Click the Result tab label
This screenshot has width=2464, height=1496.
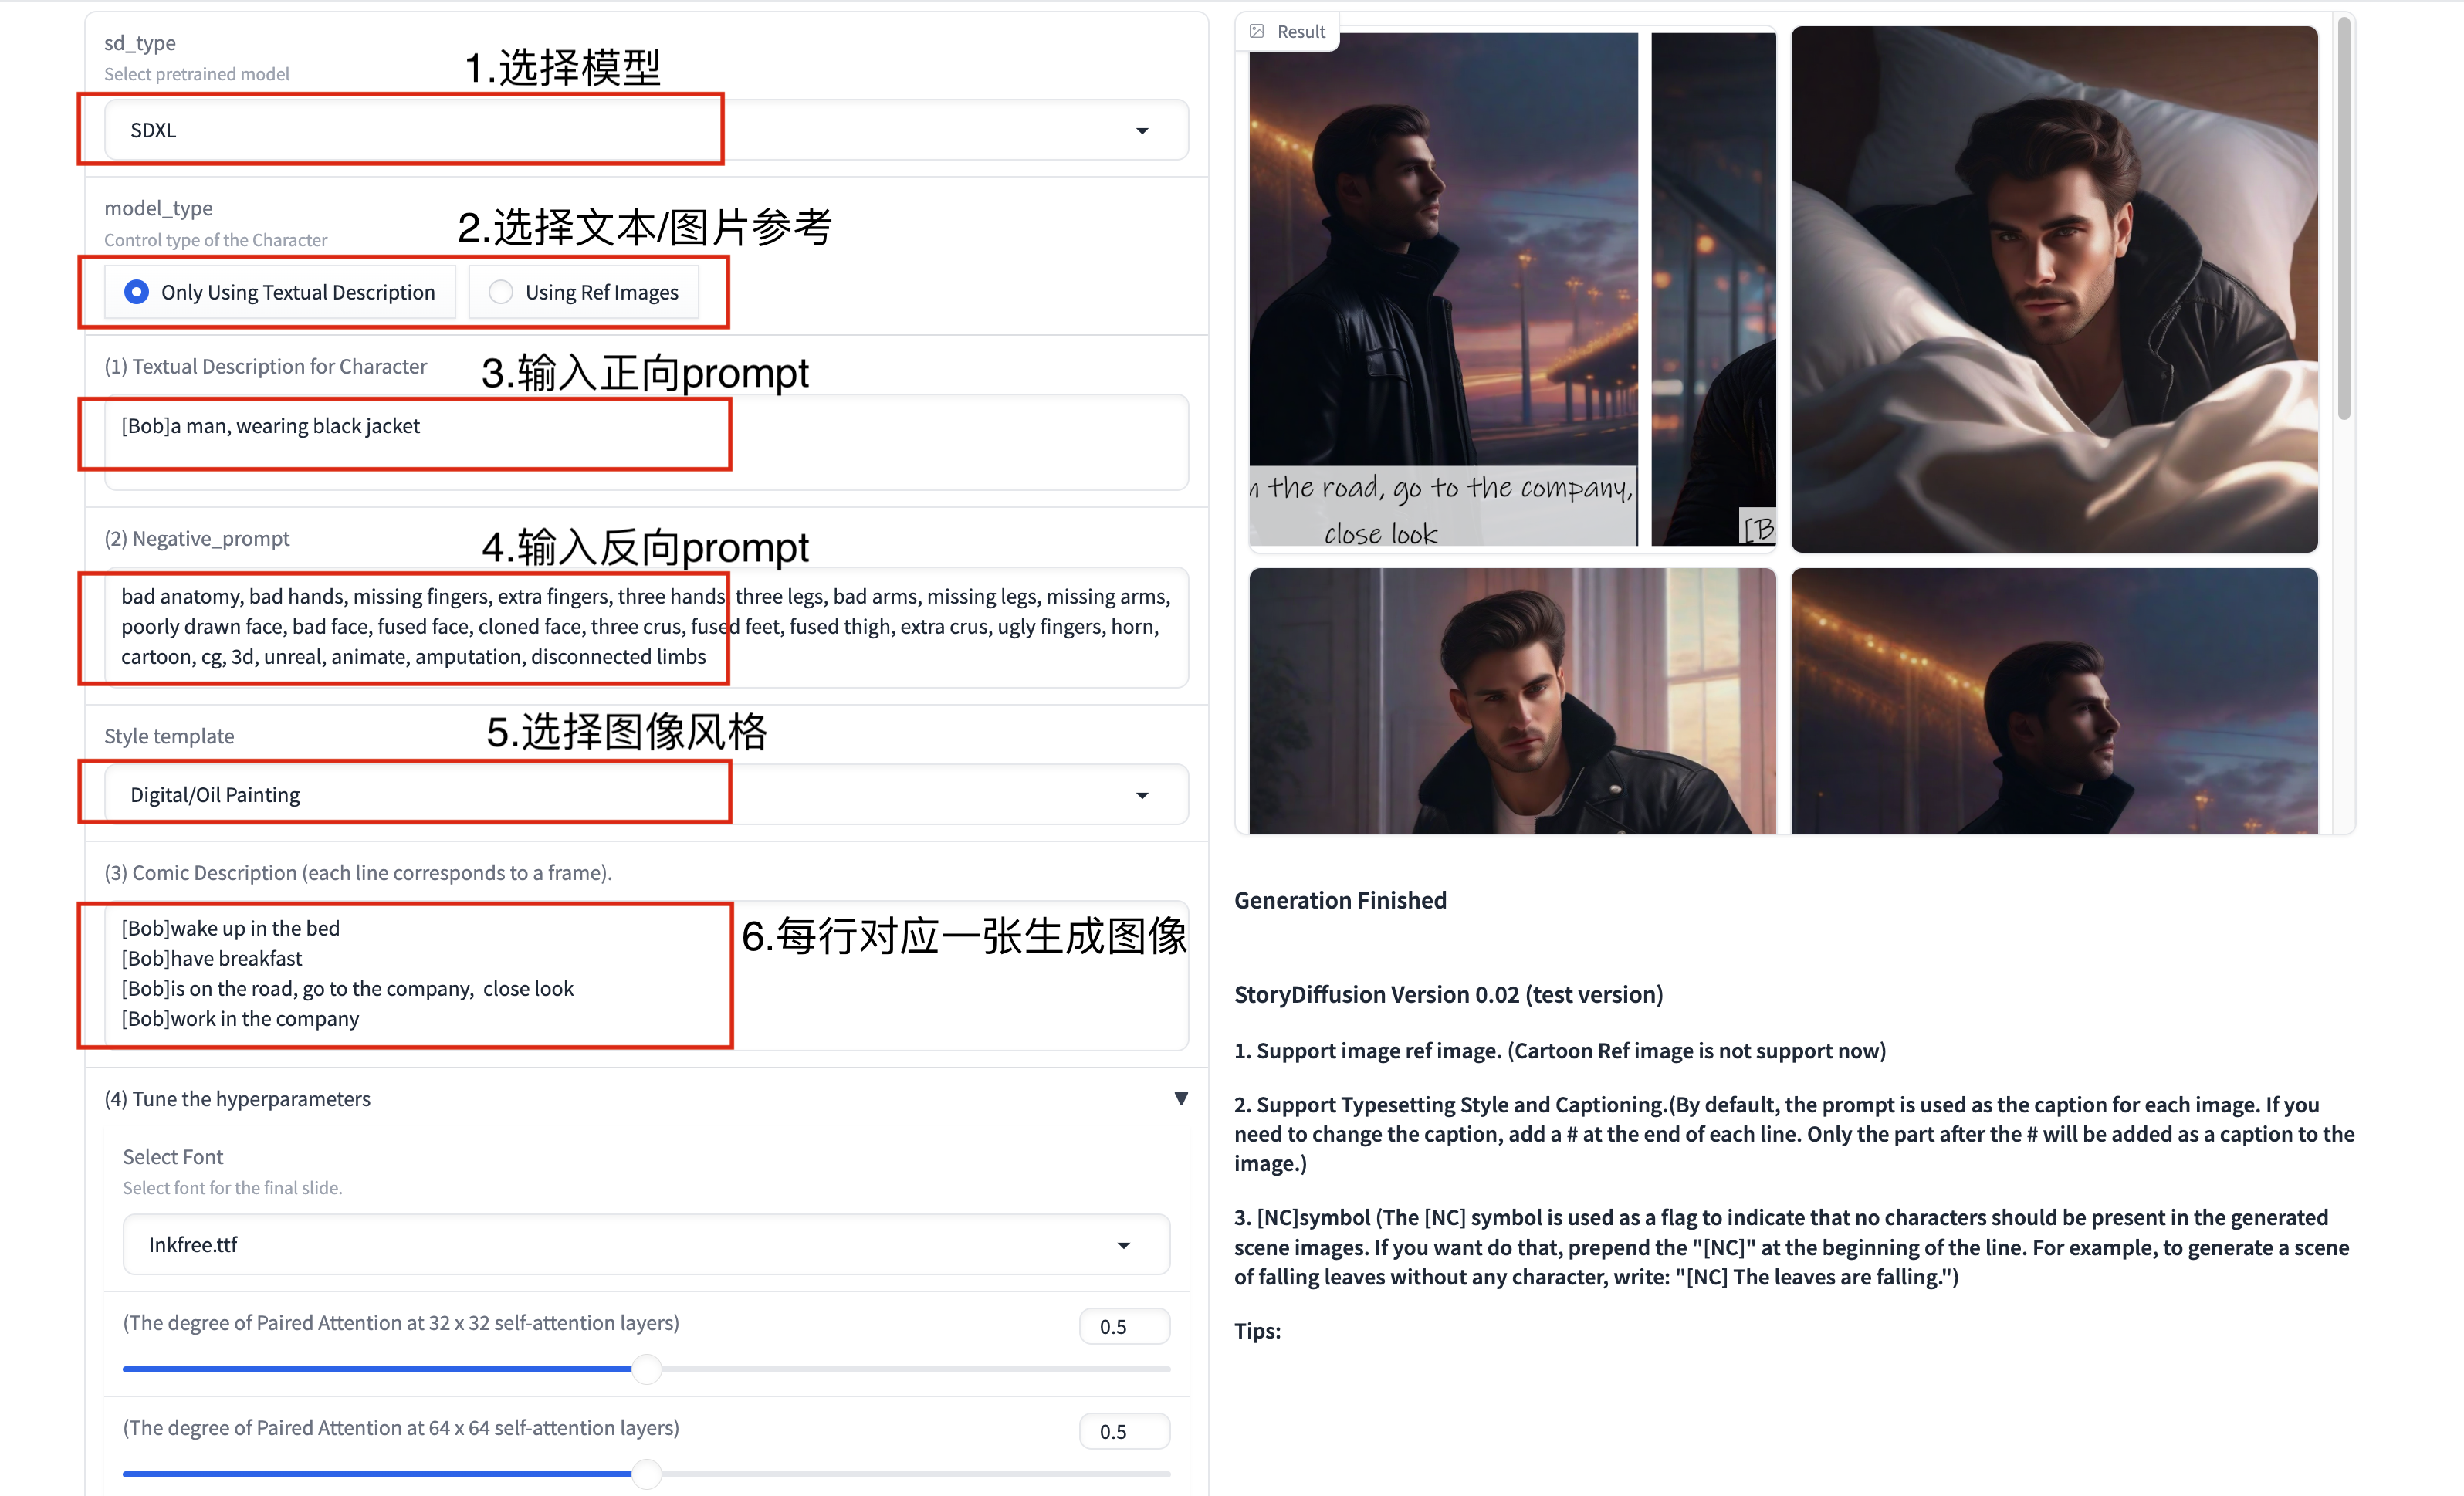[x=1301, y=31]
